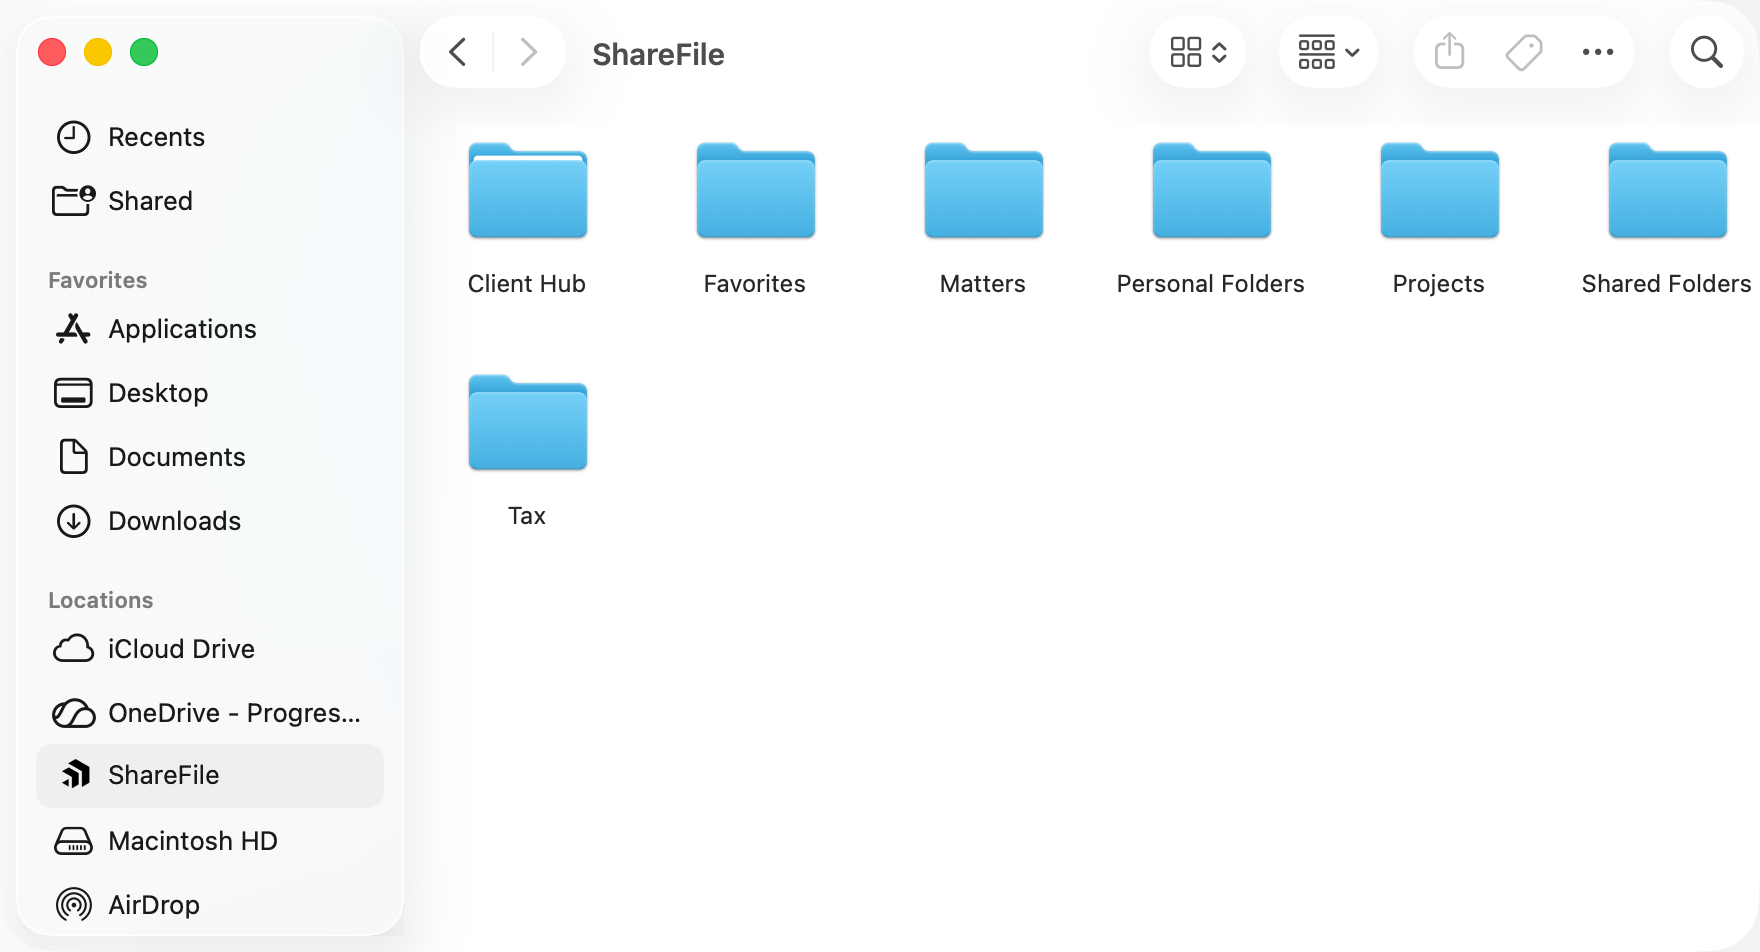Select the Personal Folders folder icon

point(1212,191)
